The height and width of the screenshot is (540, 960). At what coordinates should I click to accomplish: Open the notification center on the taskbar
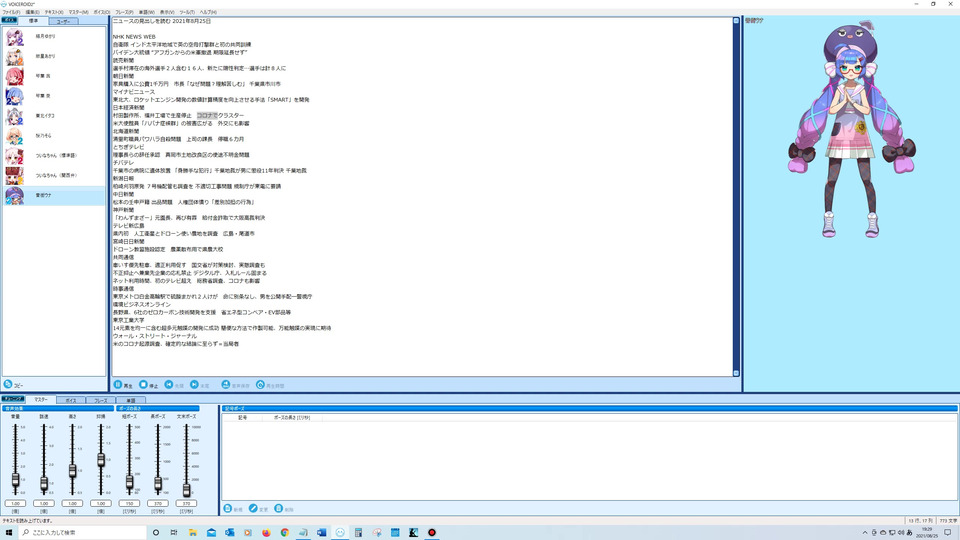pyautogui.click(x=948, y=533)
